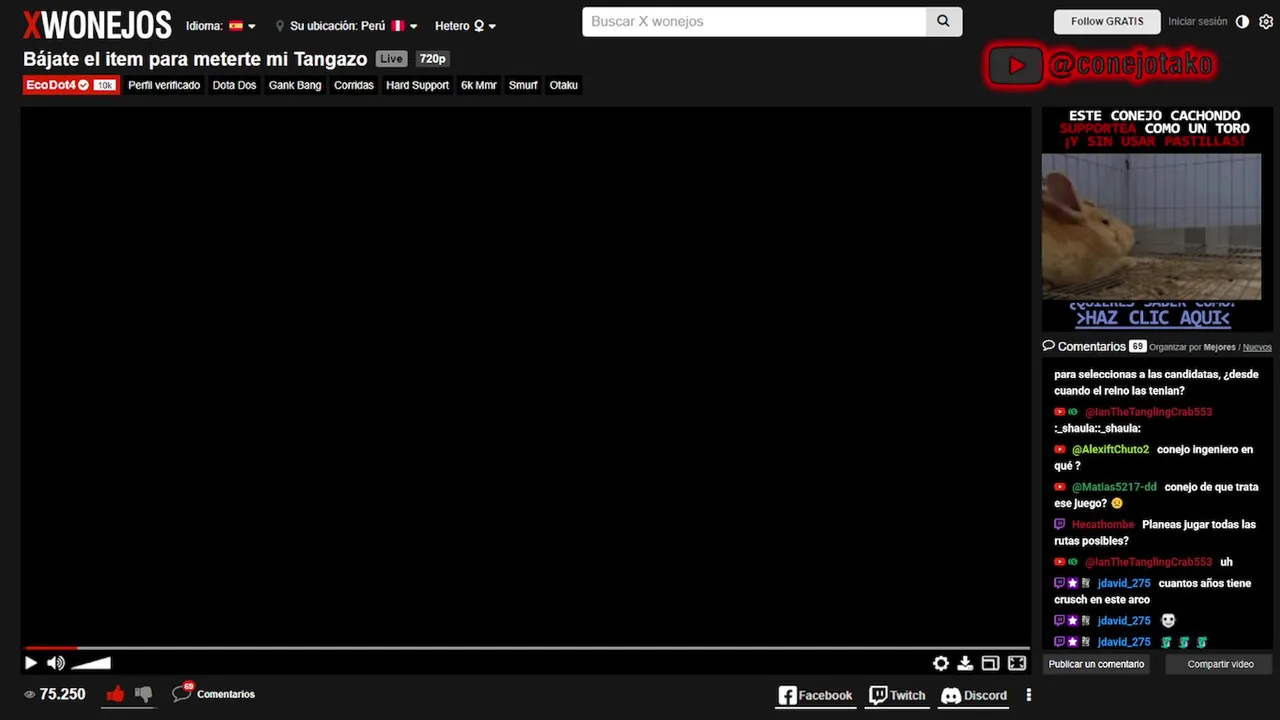Open the header settings gear icon

tap(1266, 21)
